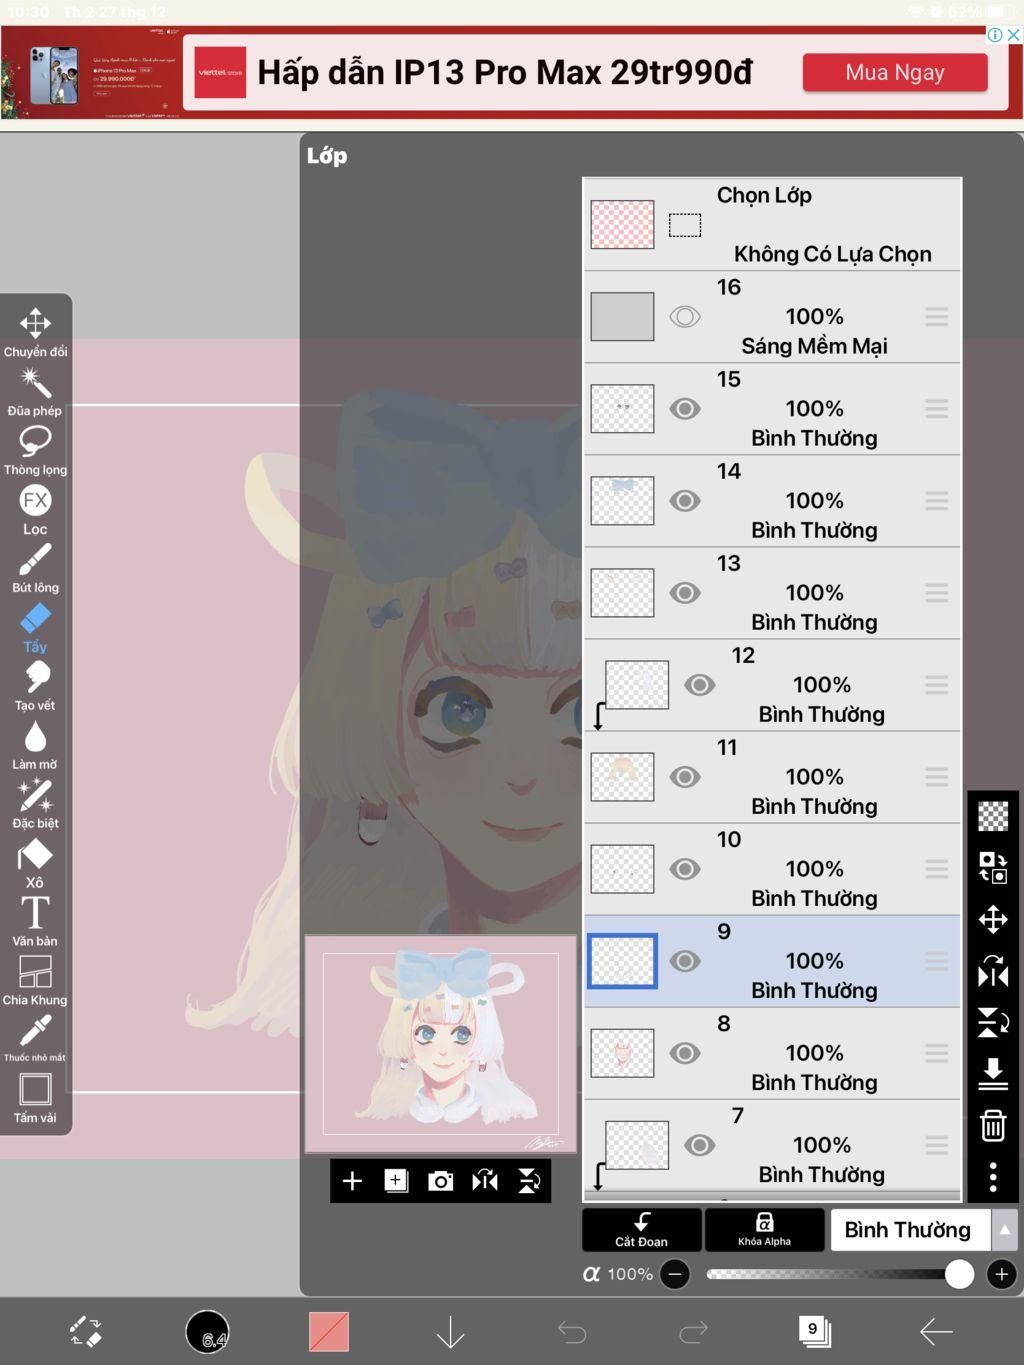Toggle visibility of layer 7
The height and width of the screenshot is (1365, 1024).
pyautogui.click(x=699, y=1145)
